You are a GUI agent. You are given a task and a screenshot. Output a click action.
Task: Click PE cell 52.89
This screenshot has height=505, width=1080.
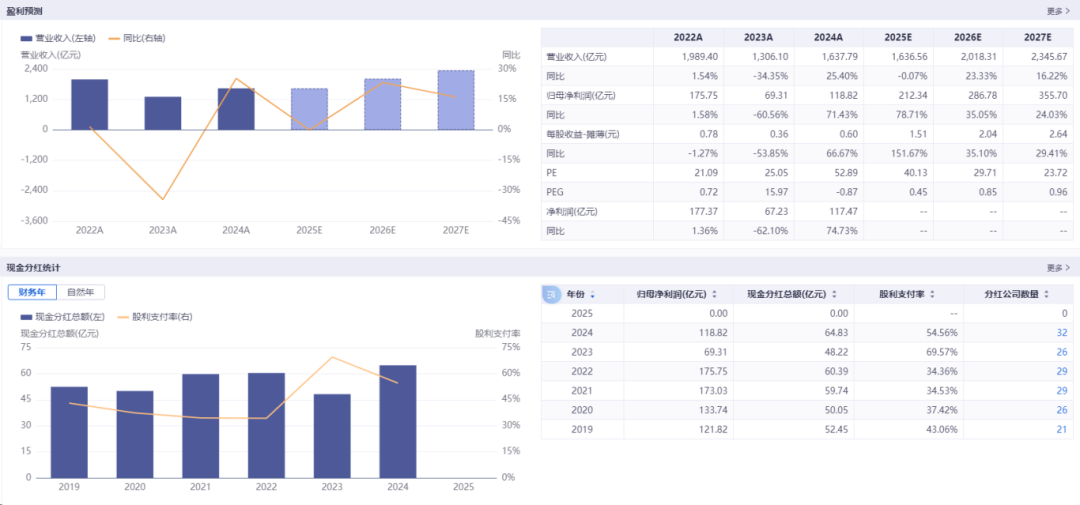pos(846,173)
